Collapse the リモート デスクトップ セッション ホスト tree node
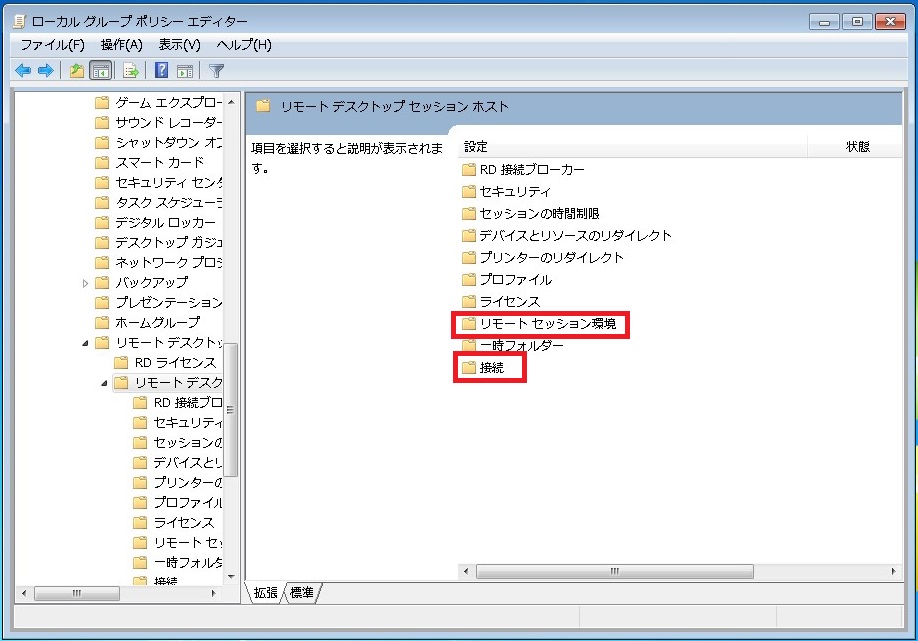The height and width of the screenshot is (641, 918). pyautogui.click(x=106, y=383)
